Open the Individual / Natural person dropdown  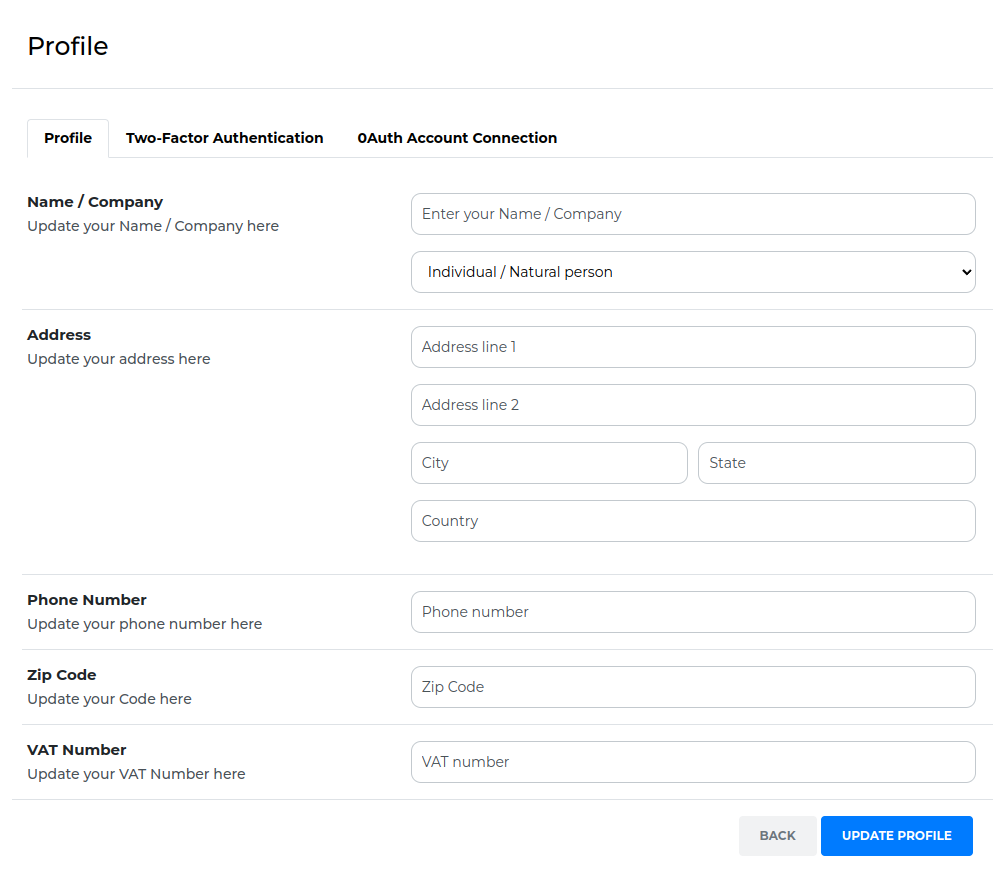(693, 272)
